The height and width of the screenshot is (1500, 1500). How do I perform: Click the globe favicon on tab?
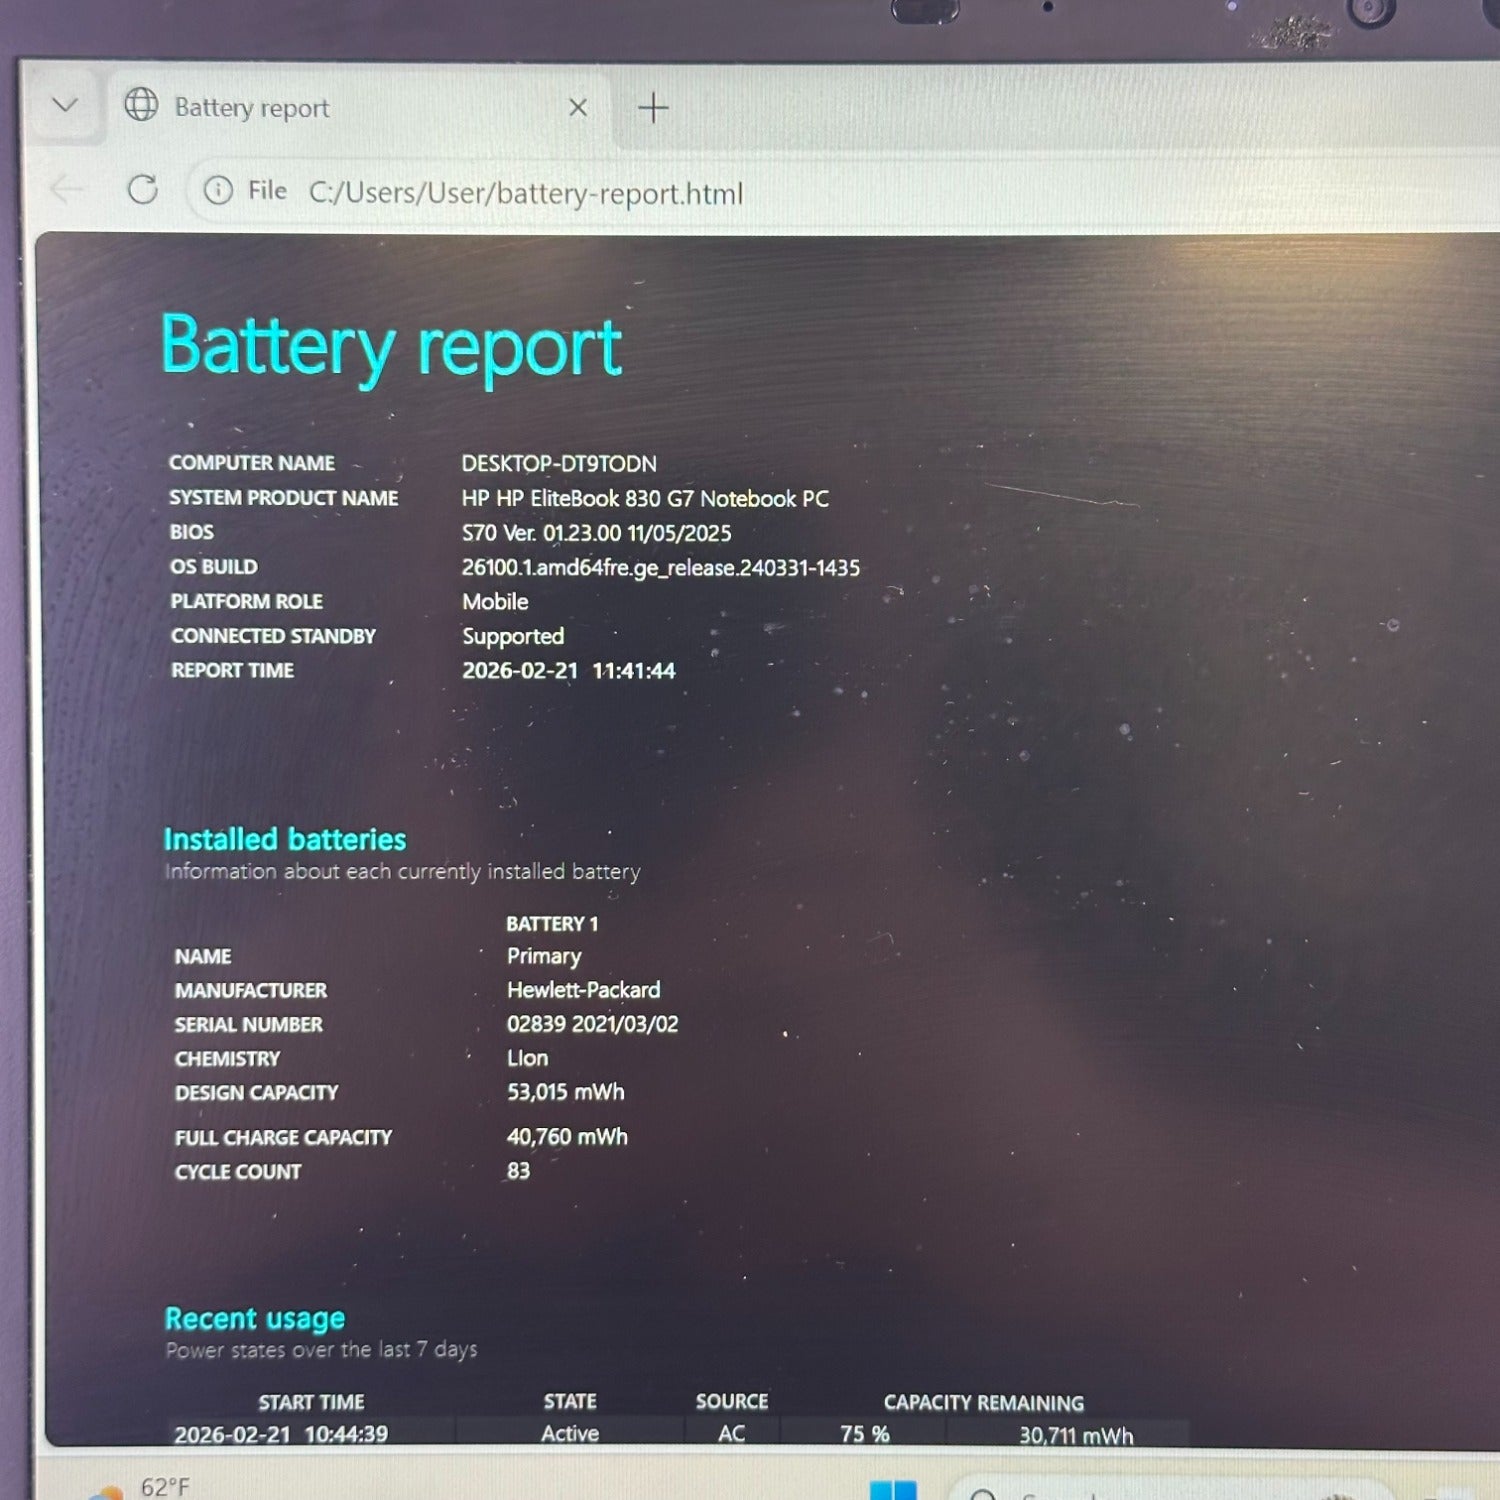pos(141,104)
